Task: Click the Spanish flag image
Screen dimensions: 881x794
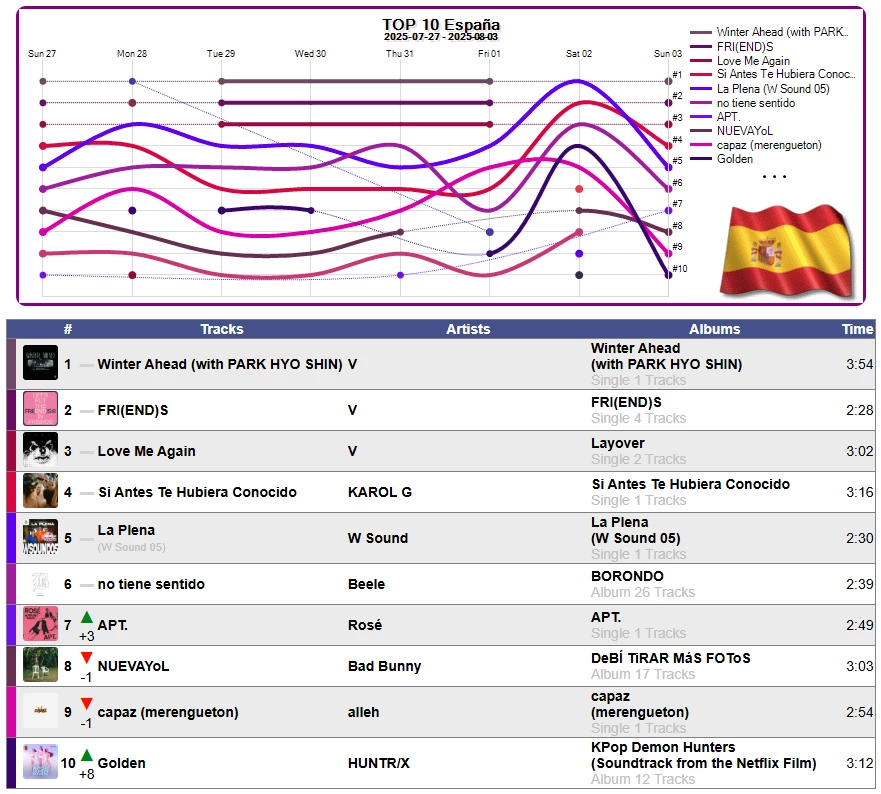Action: (787, 251)
